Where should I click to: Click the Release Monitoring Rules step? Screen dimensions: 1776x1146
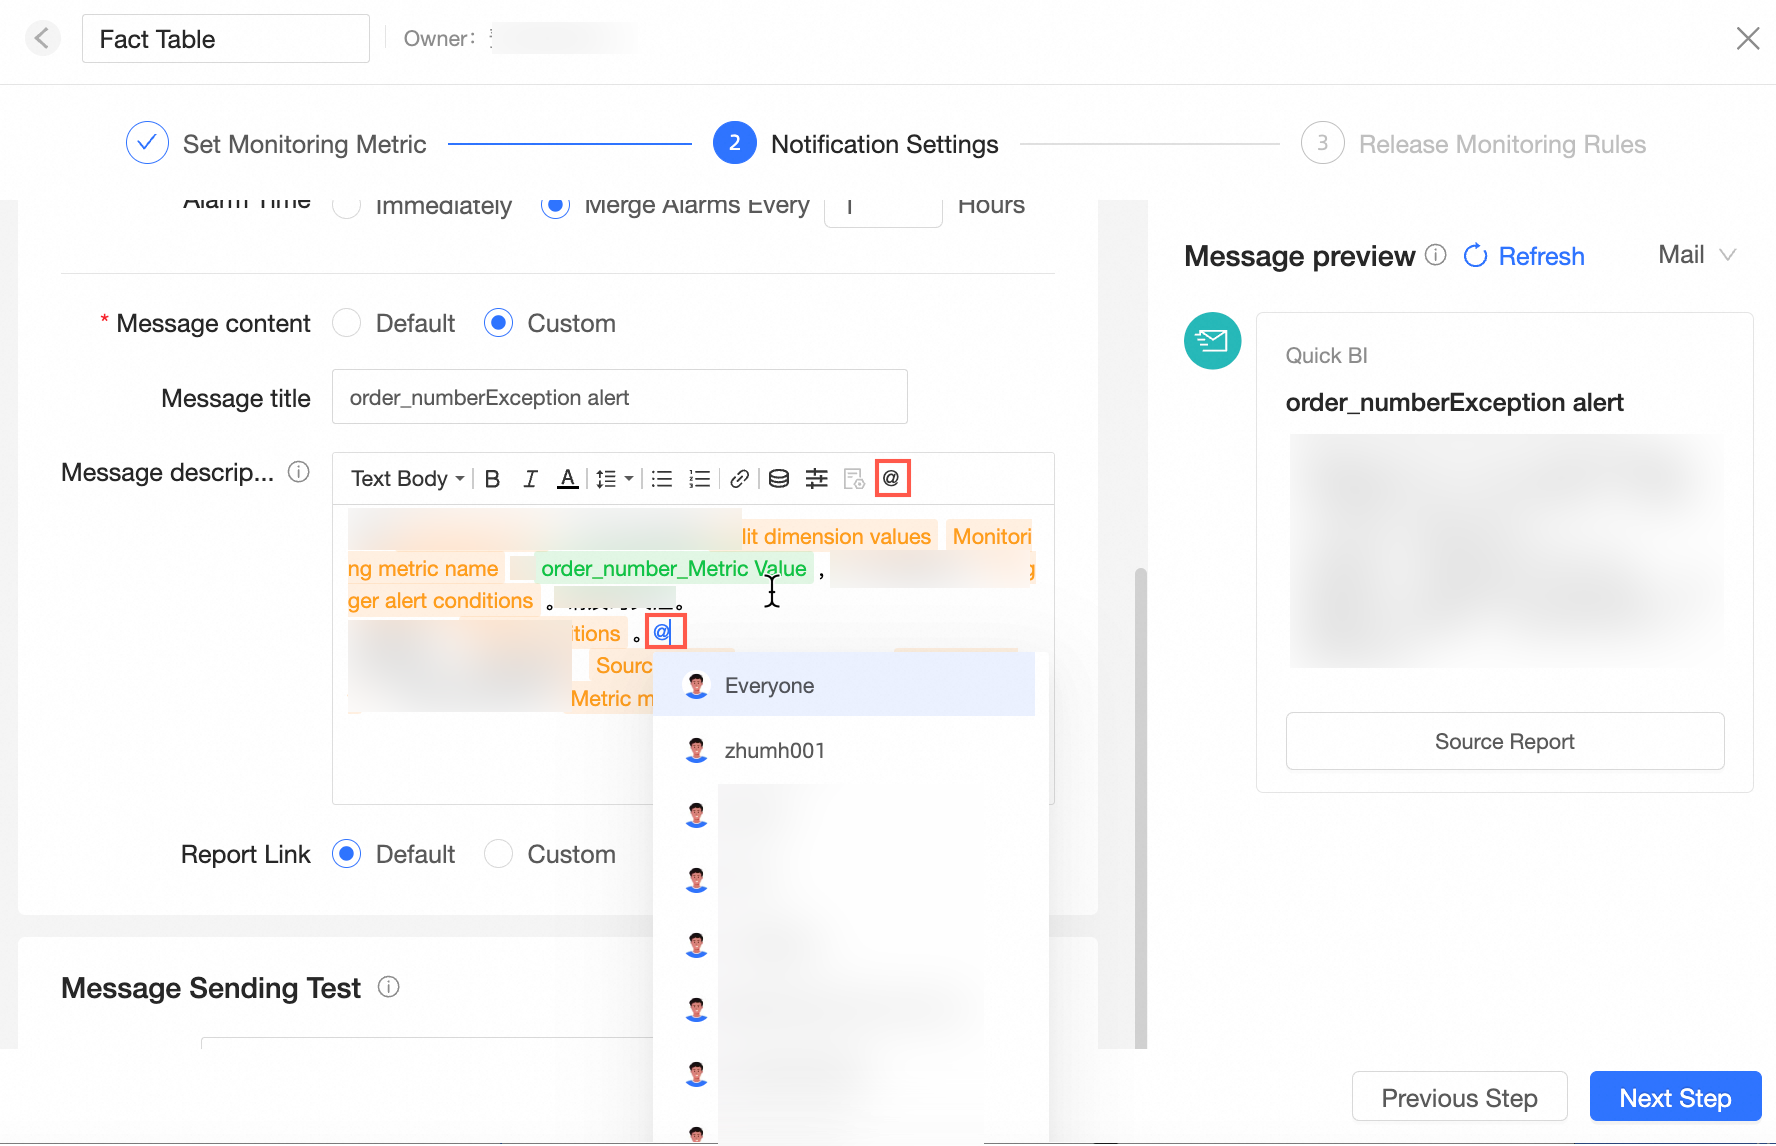coord(1473,144)
